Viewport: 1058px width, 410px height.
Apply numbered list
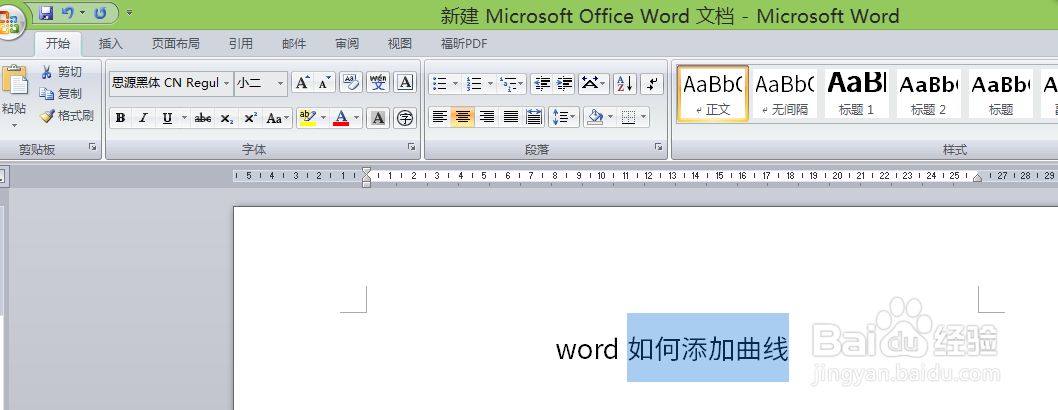(474, 84)
